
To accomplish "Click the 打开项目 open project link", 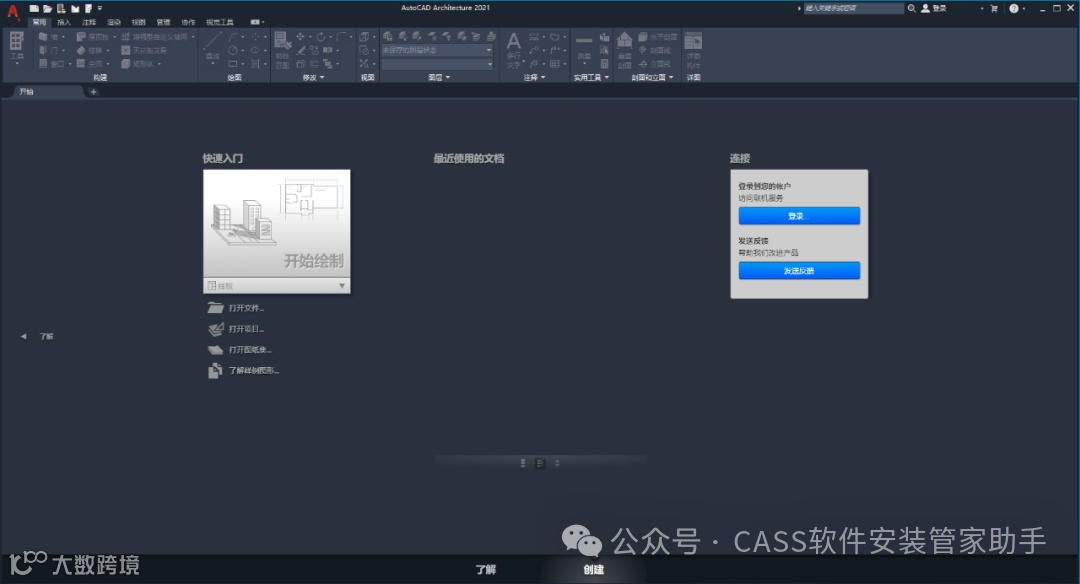I will click(x=236, y=328).
